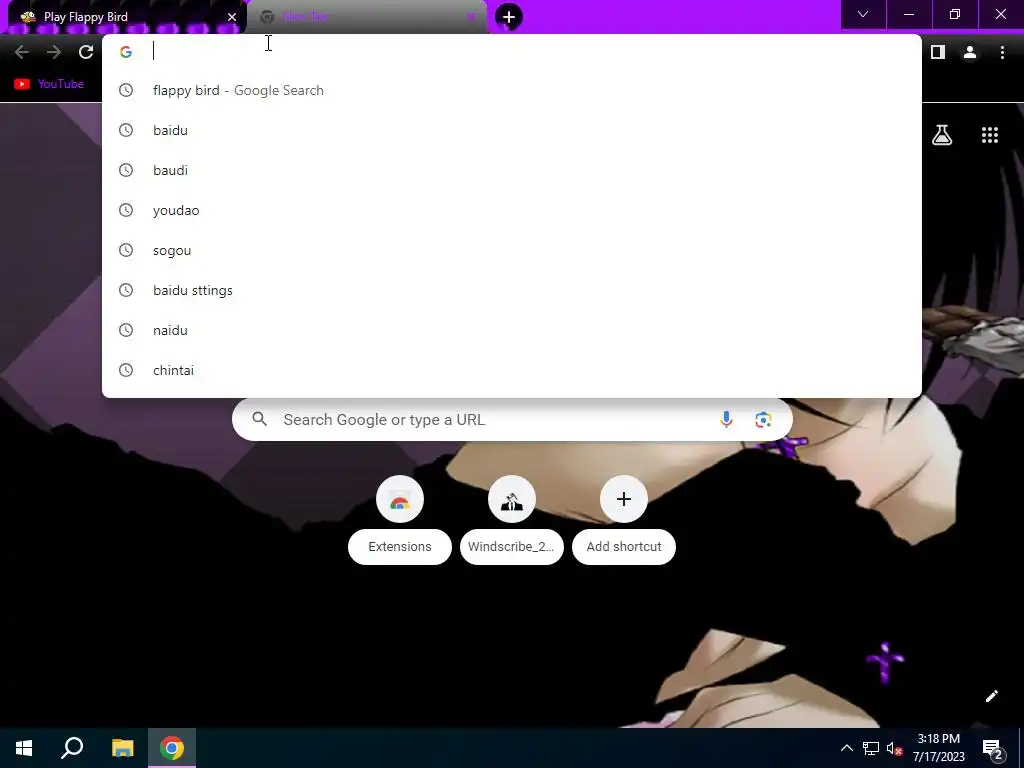Select the 'baudi' suggestion

[x=512, y=170]
